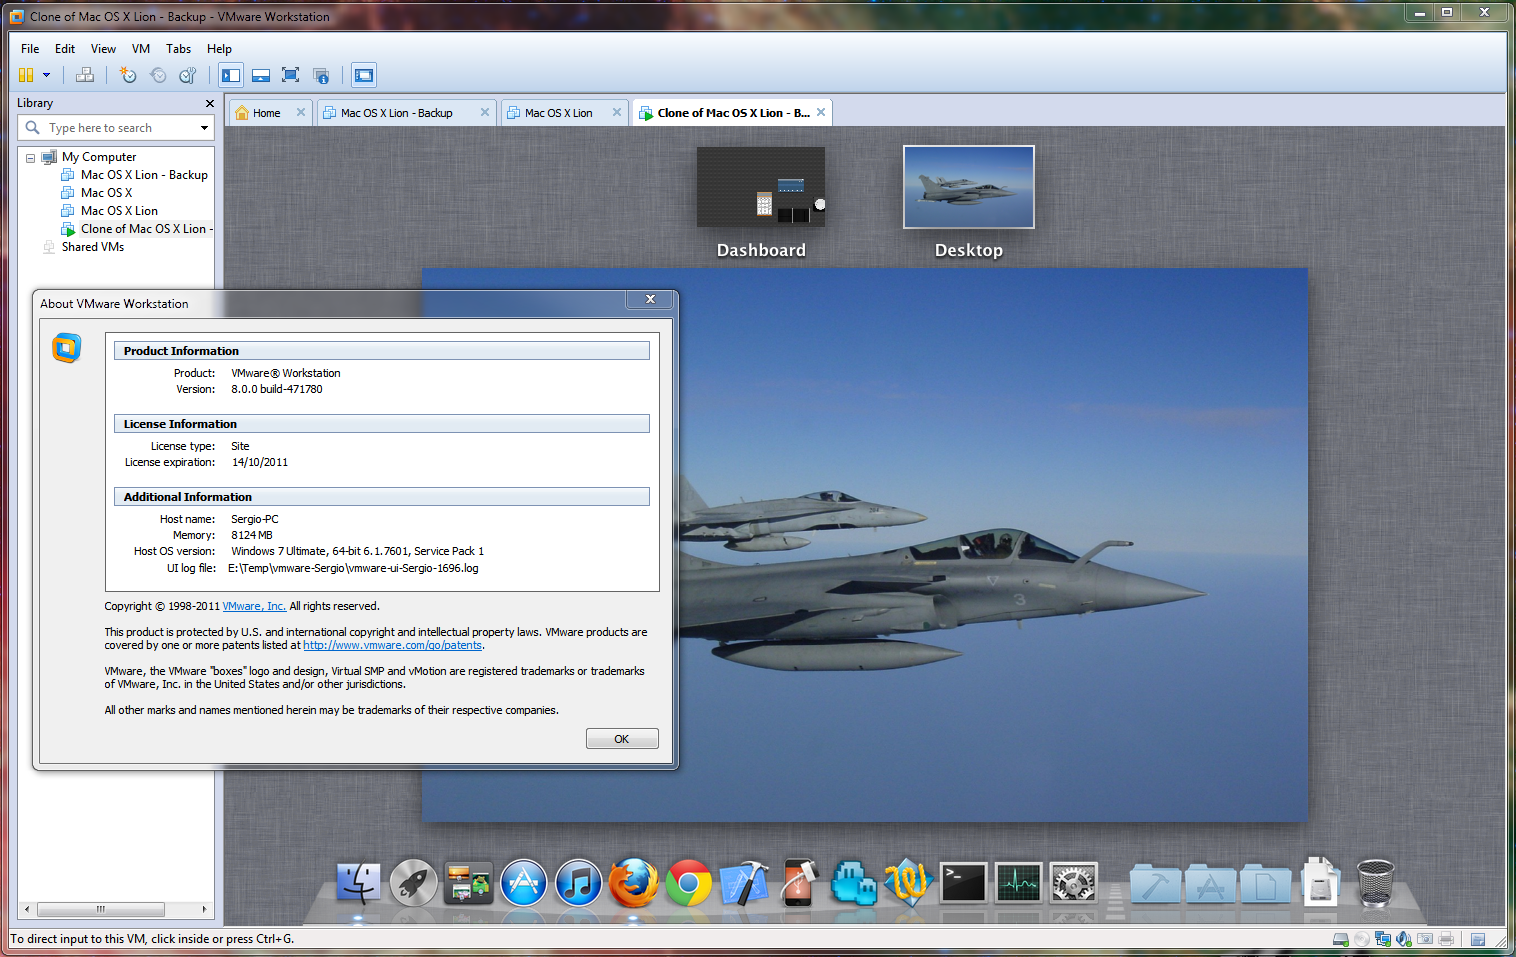1516x957 pixels.
Task: Revert the virtual machine to its snapshot
Action: click(157, 75)
